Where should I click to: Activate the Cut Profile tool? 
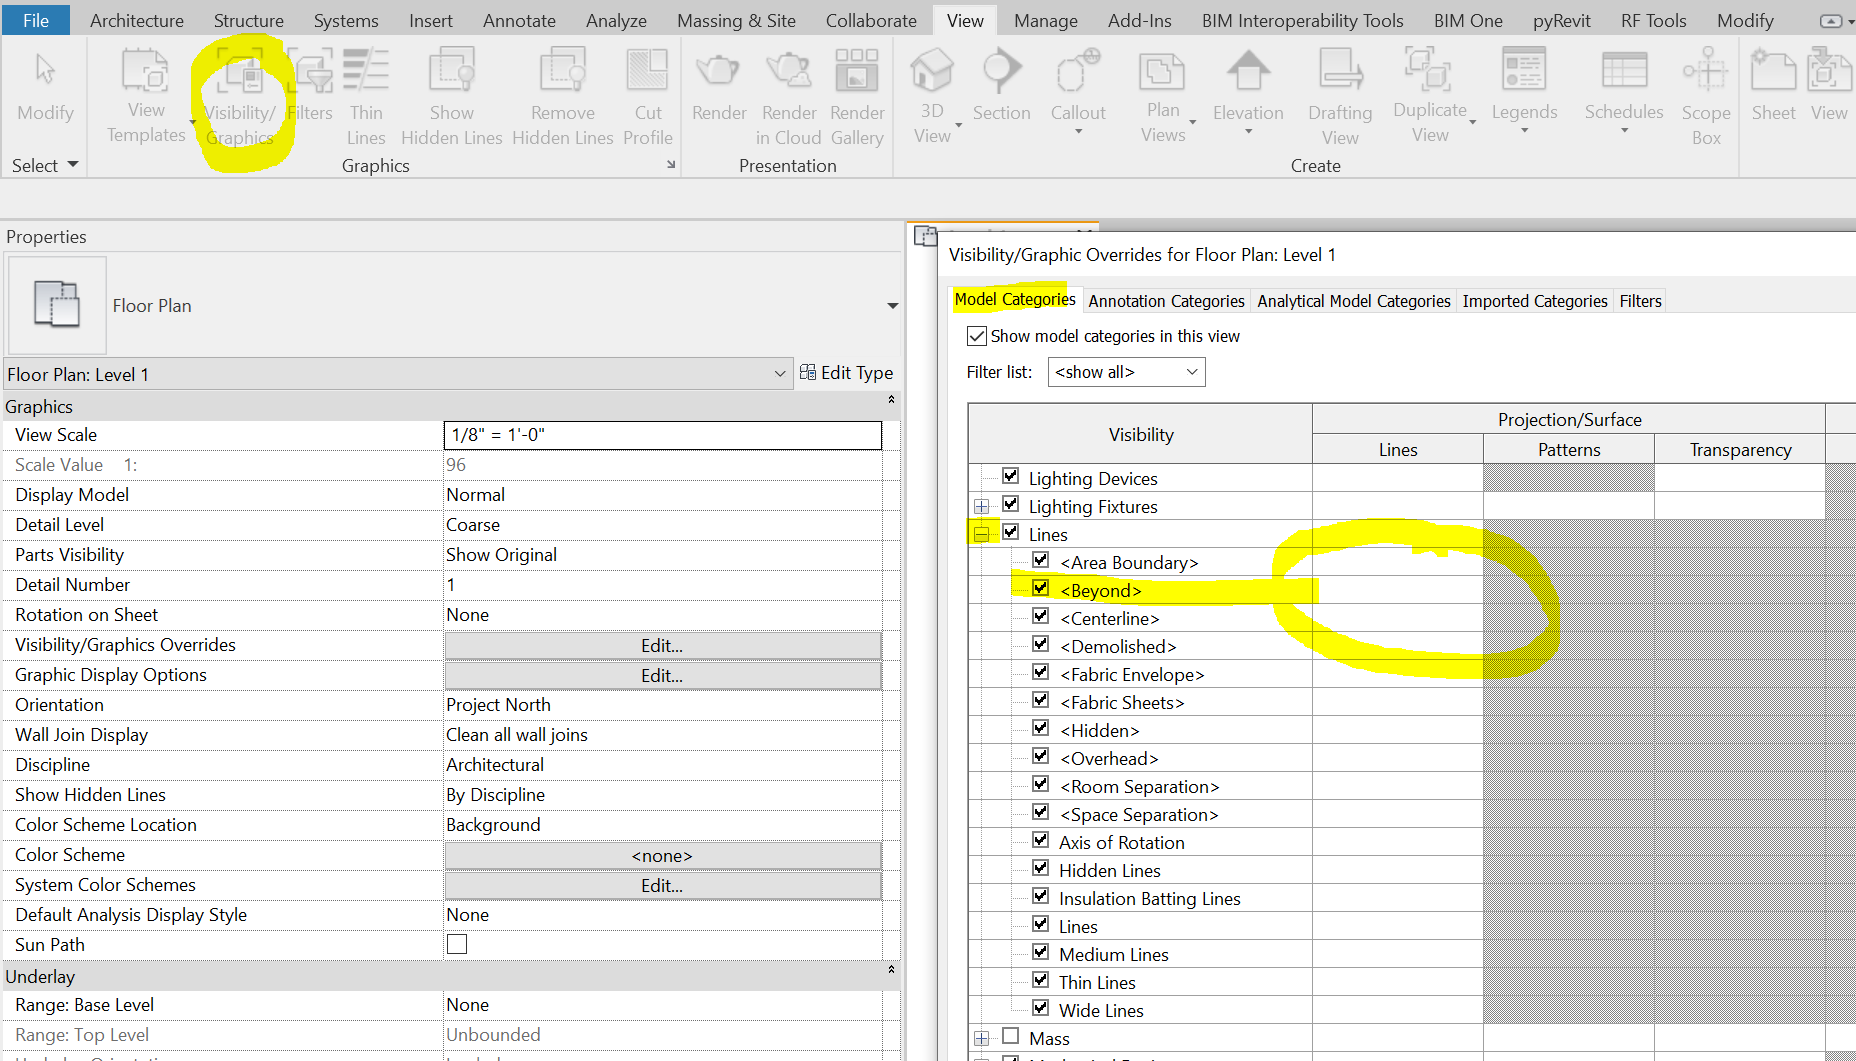[x=647, y=95]
